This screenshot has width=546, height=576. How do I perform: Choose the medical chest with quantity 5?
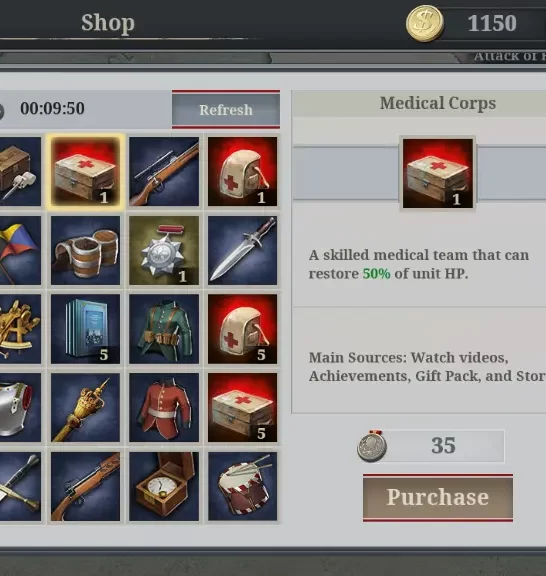(243, 407)
